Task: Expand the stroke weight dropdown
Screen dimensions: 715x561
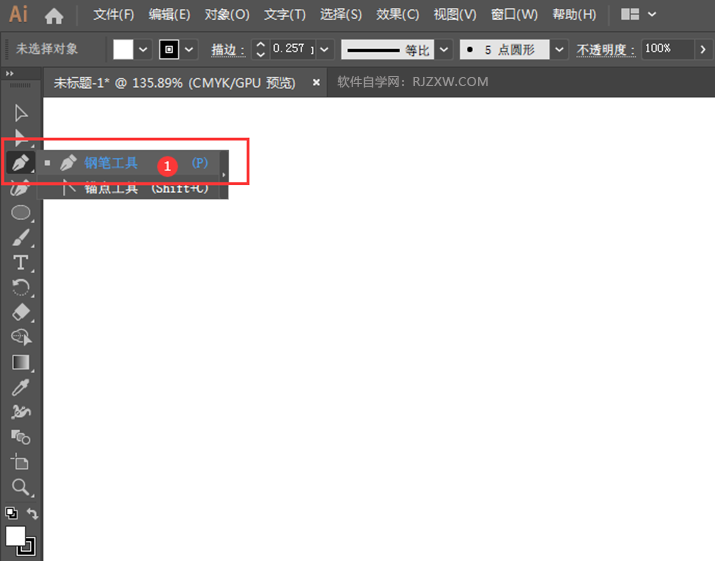Action: click(x=324, y=49)
